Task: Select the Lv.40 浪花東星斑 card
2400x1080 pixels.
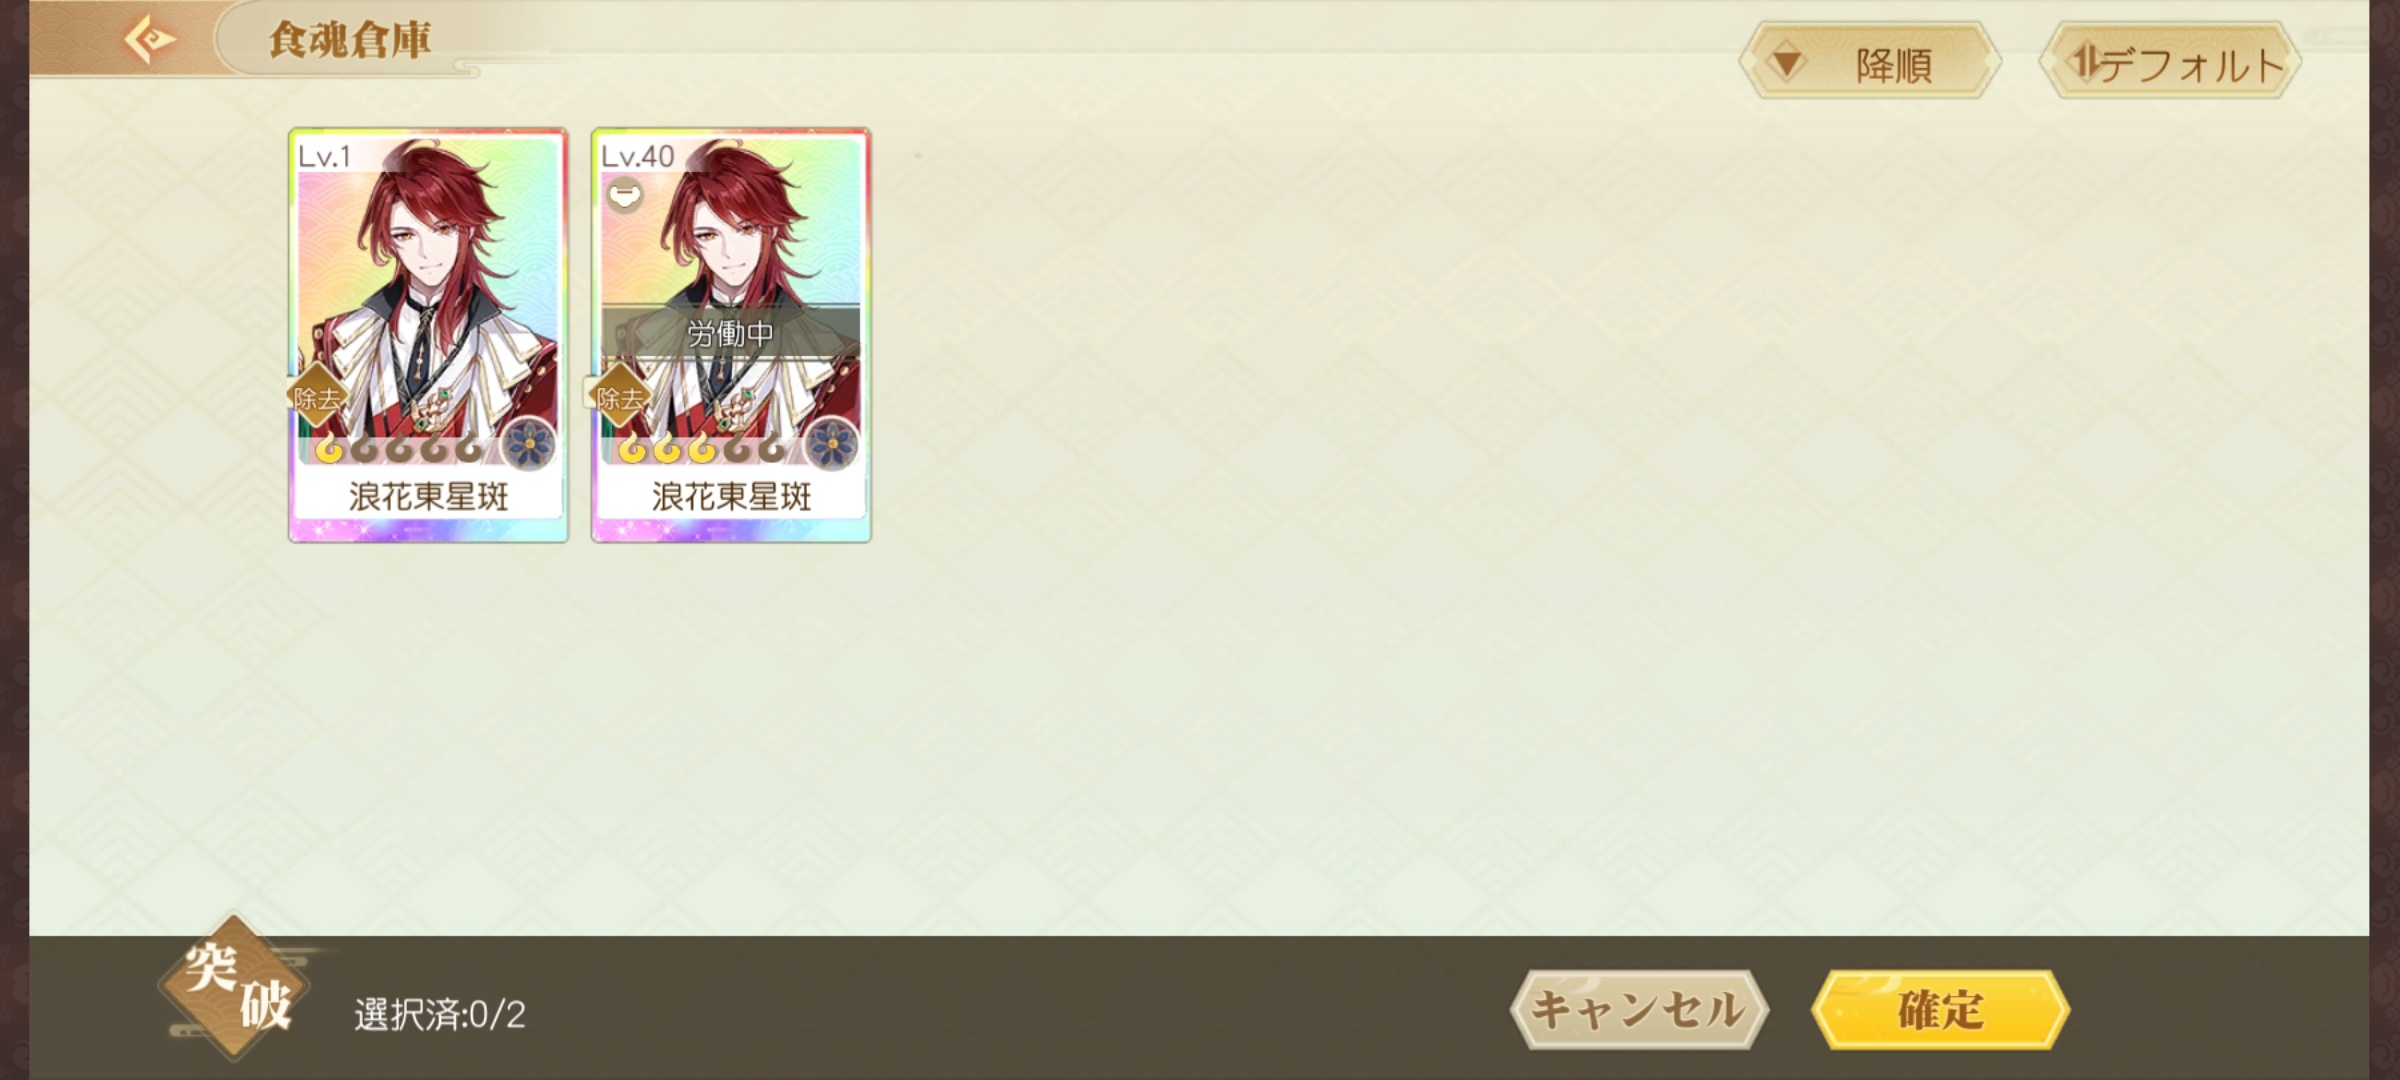Action: (x=731, y=335)
